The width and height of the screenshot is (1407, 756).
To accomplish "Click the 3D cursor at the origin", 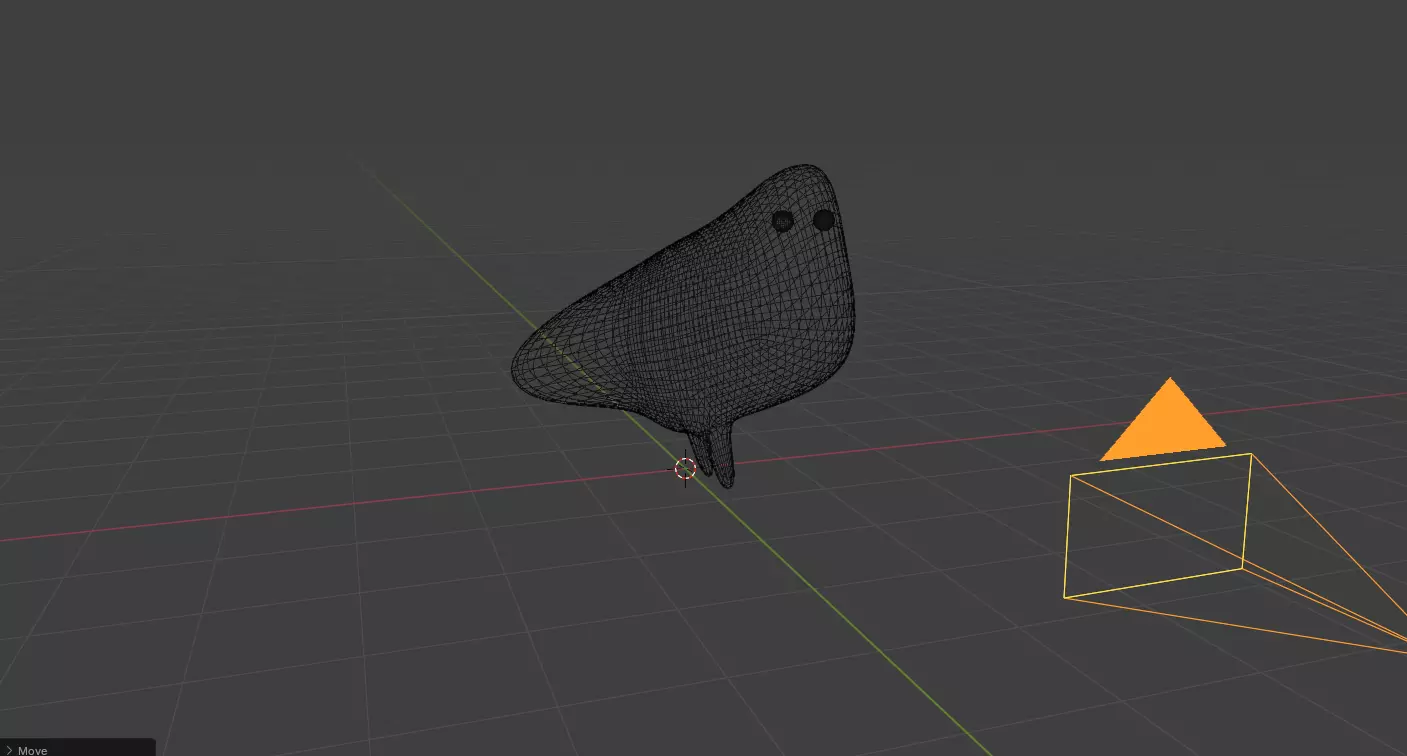I will (685, 468).
